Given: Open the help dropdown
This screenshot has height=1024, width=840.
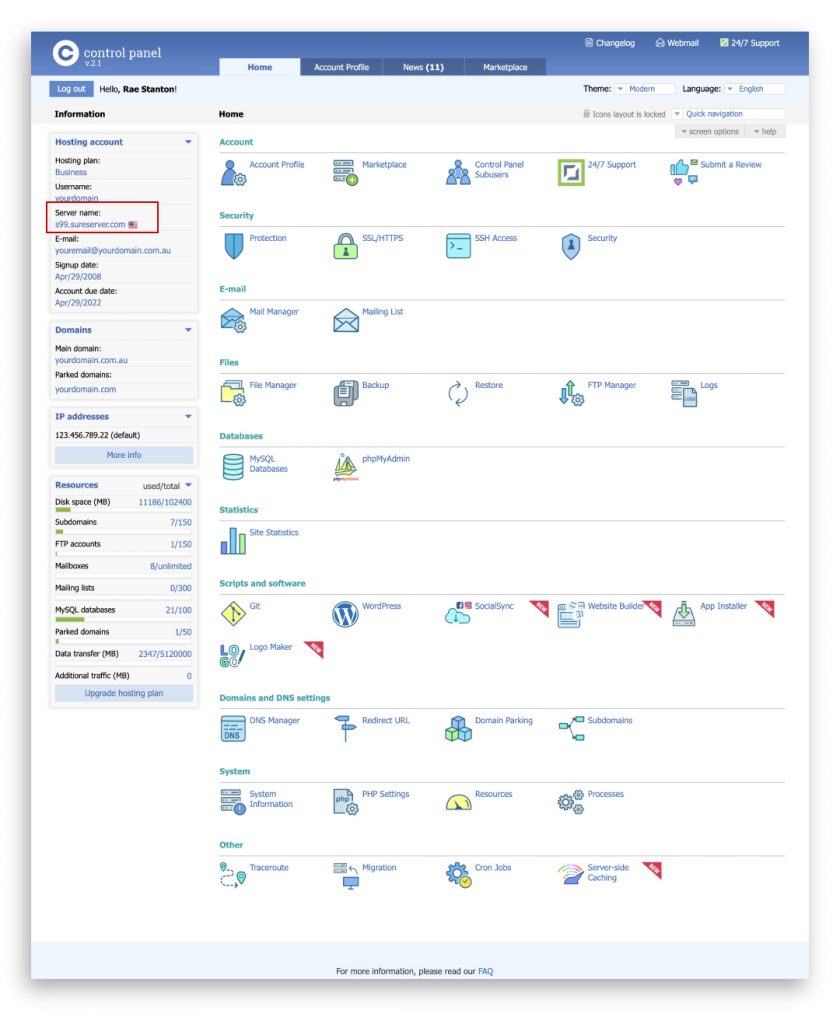Looking at the screenshot, I should (x=765, y=132).
